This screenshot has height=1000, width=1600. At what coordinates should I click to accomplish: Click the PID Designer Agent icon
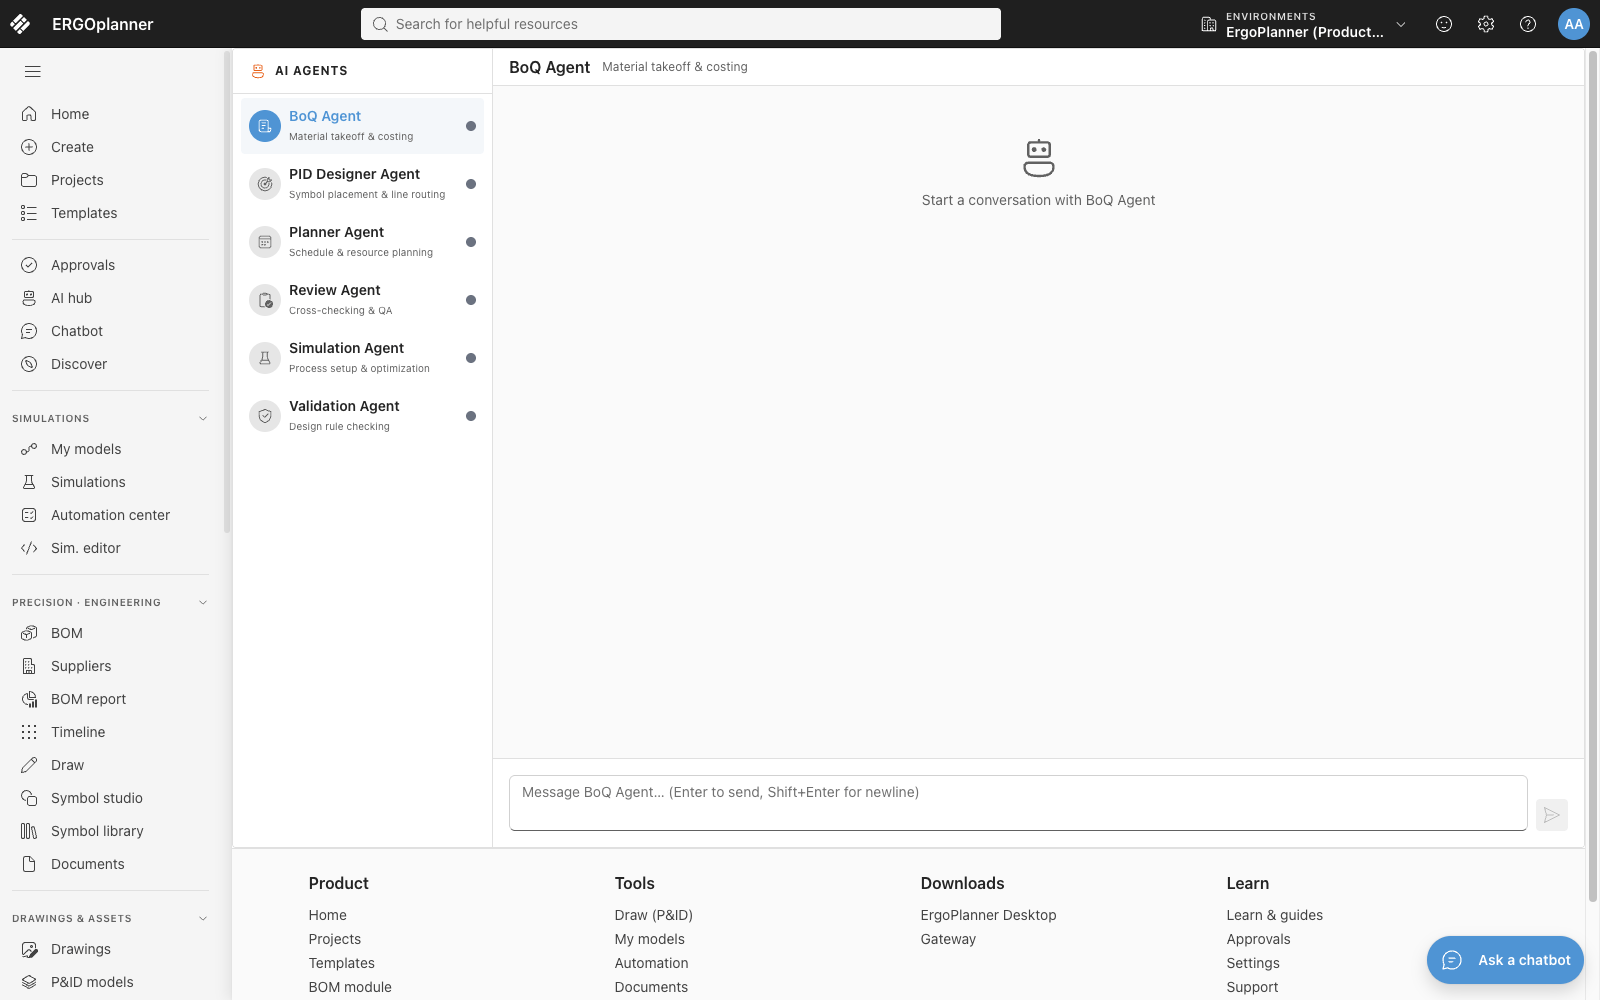click(265, 184)
